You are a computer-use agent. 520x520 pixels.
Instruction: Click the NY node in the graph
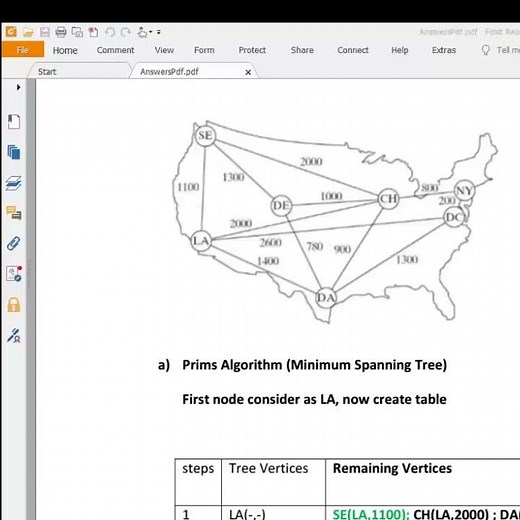[x=465, y=190]
